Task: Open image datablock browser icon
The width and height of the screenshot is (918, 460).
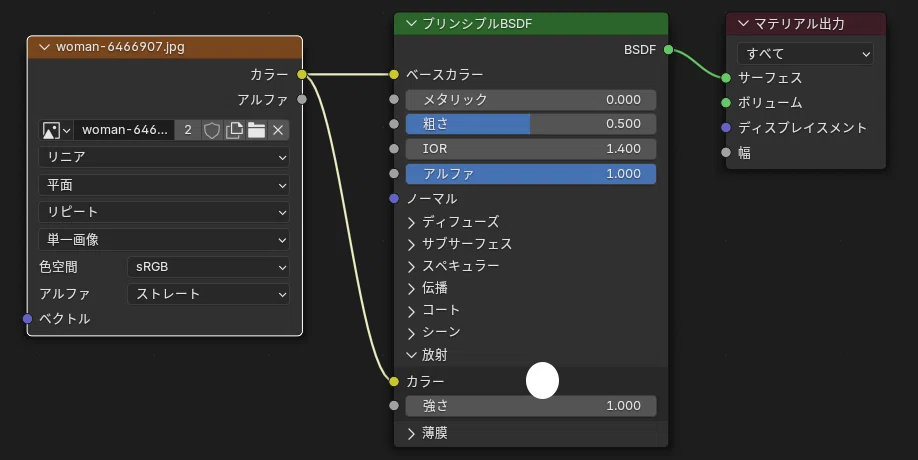Action: point(56,130)
